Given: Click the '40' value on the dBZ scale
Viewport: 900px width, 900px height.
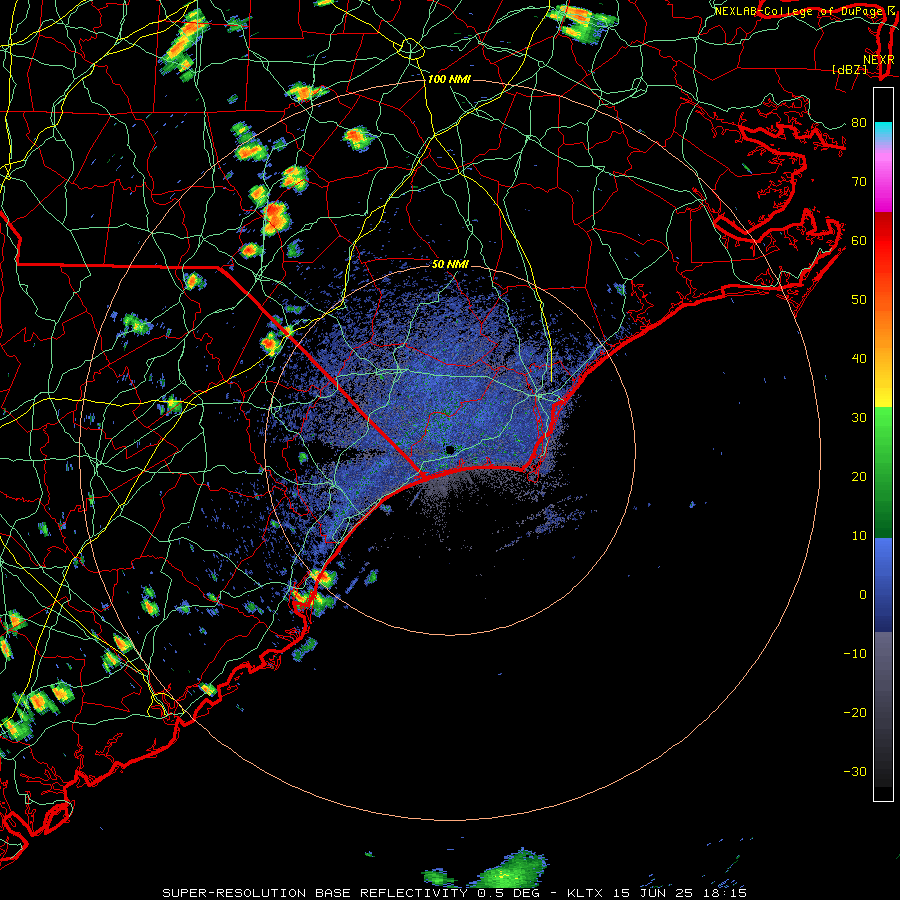Looking at the screenshot, I should 859,359.
